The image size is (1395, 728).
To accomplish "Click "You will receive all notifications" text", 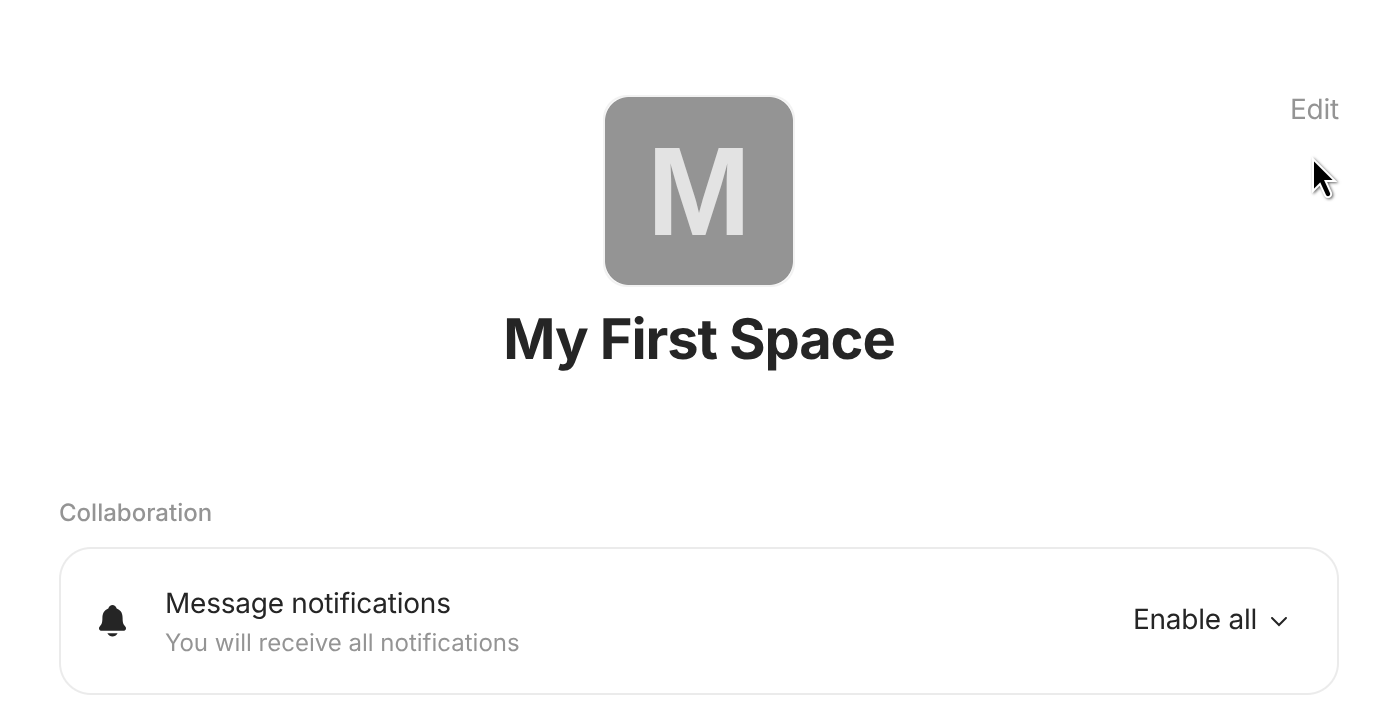I will (342, 642).
